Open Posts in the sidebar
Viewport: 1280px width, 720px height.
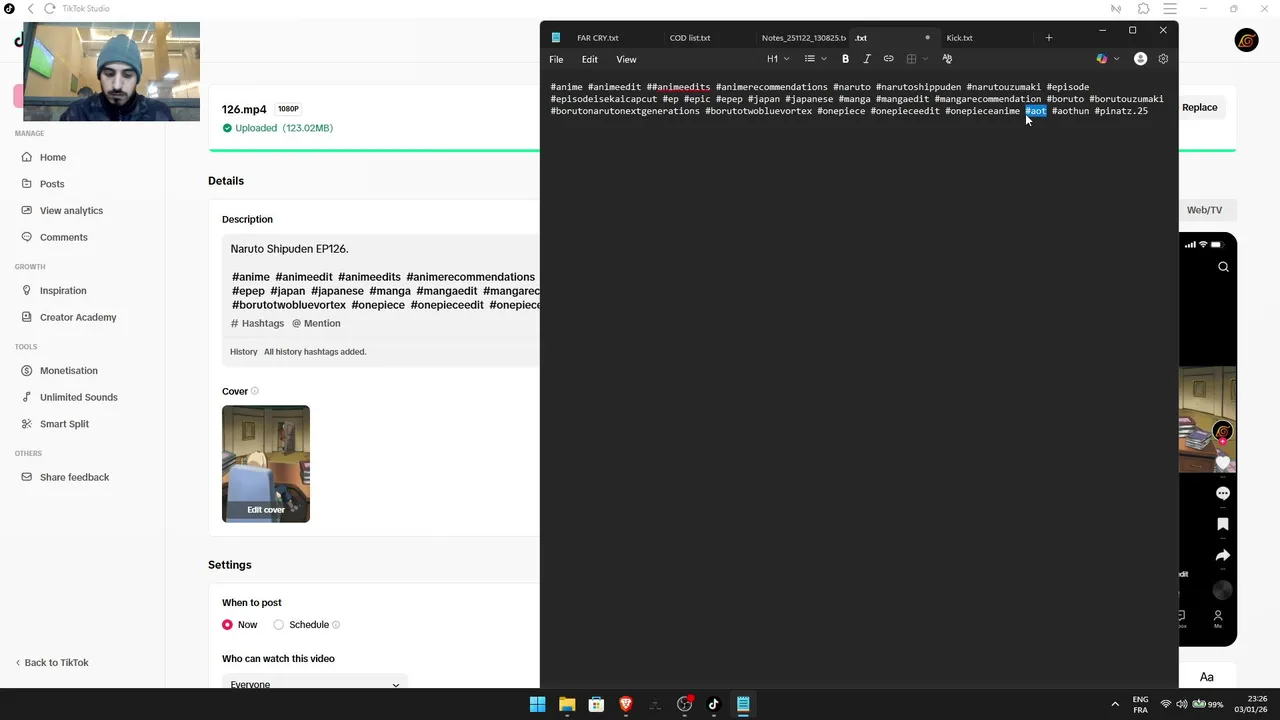tap(52, 184)
